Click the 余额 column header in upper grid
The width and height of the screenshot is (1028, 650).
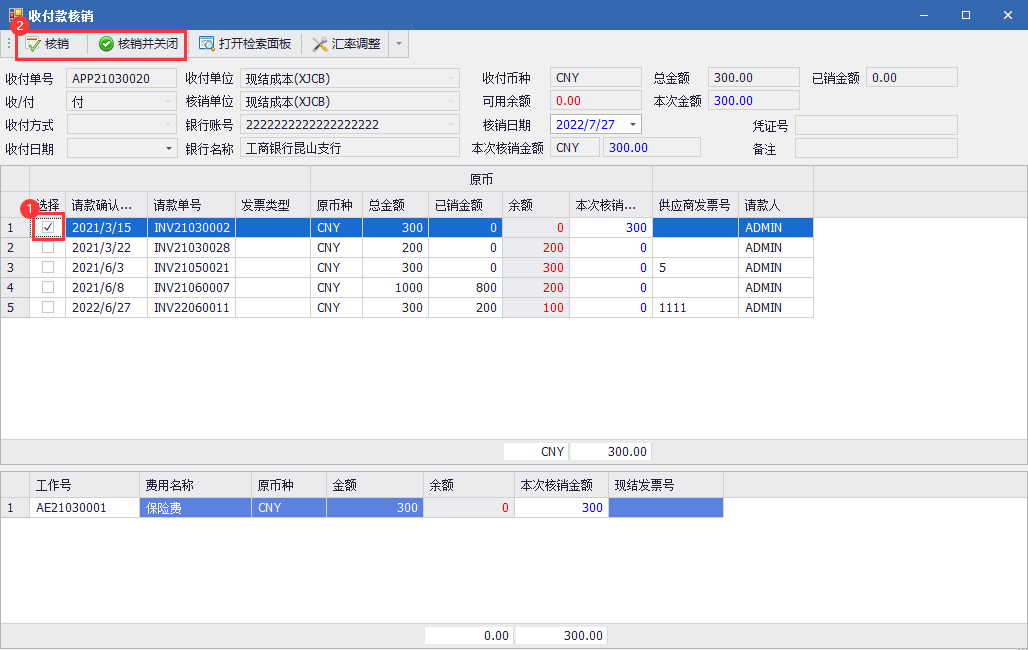coord(535,205)
